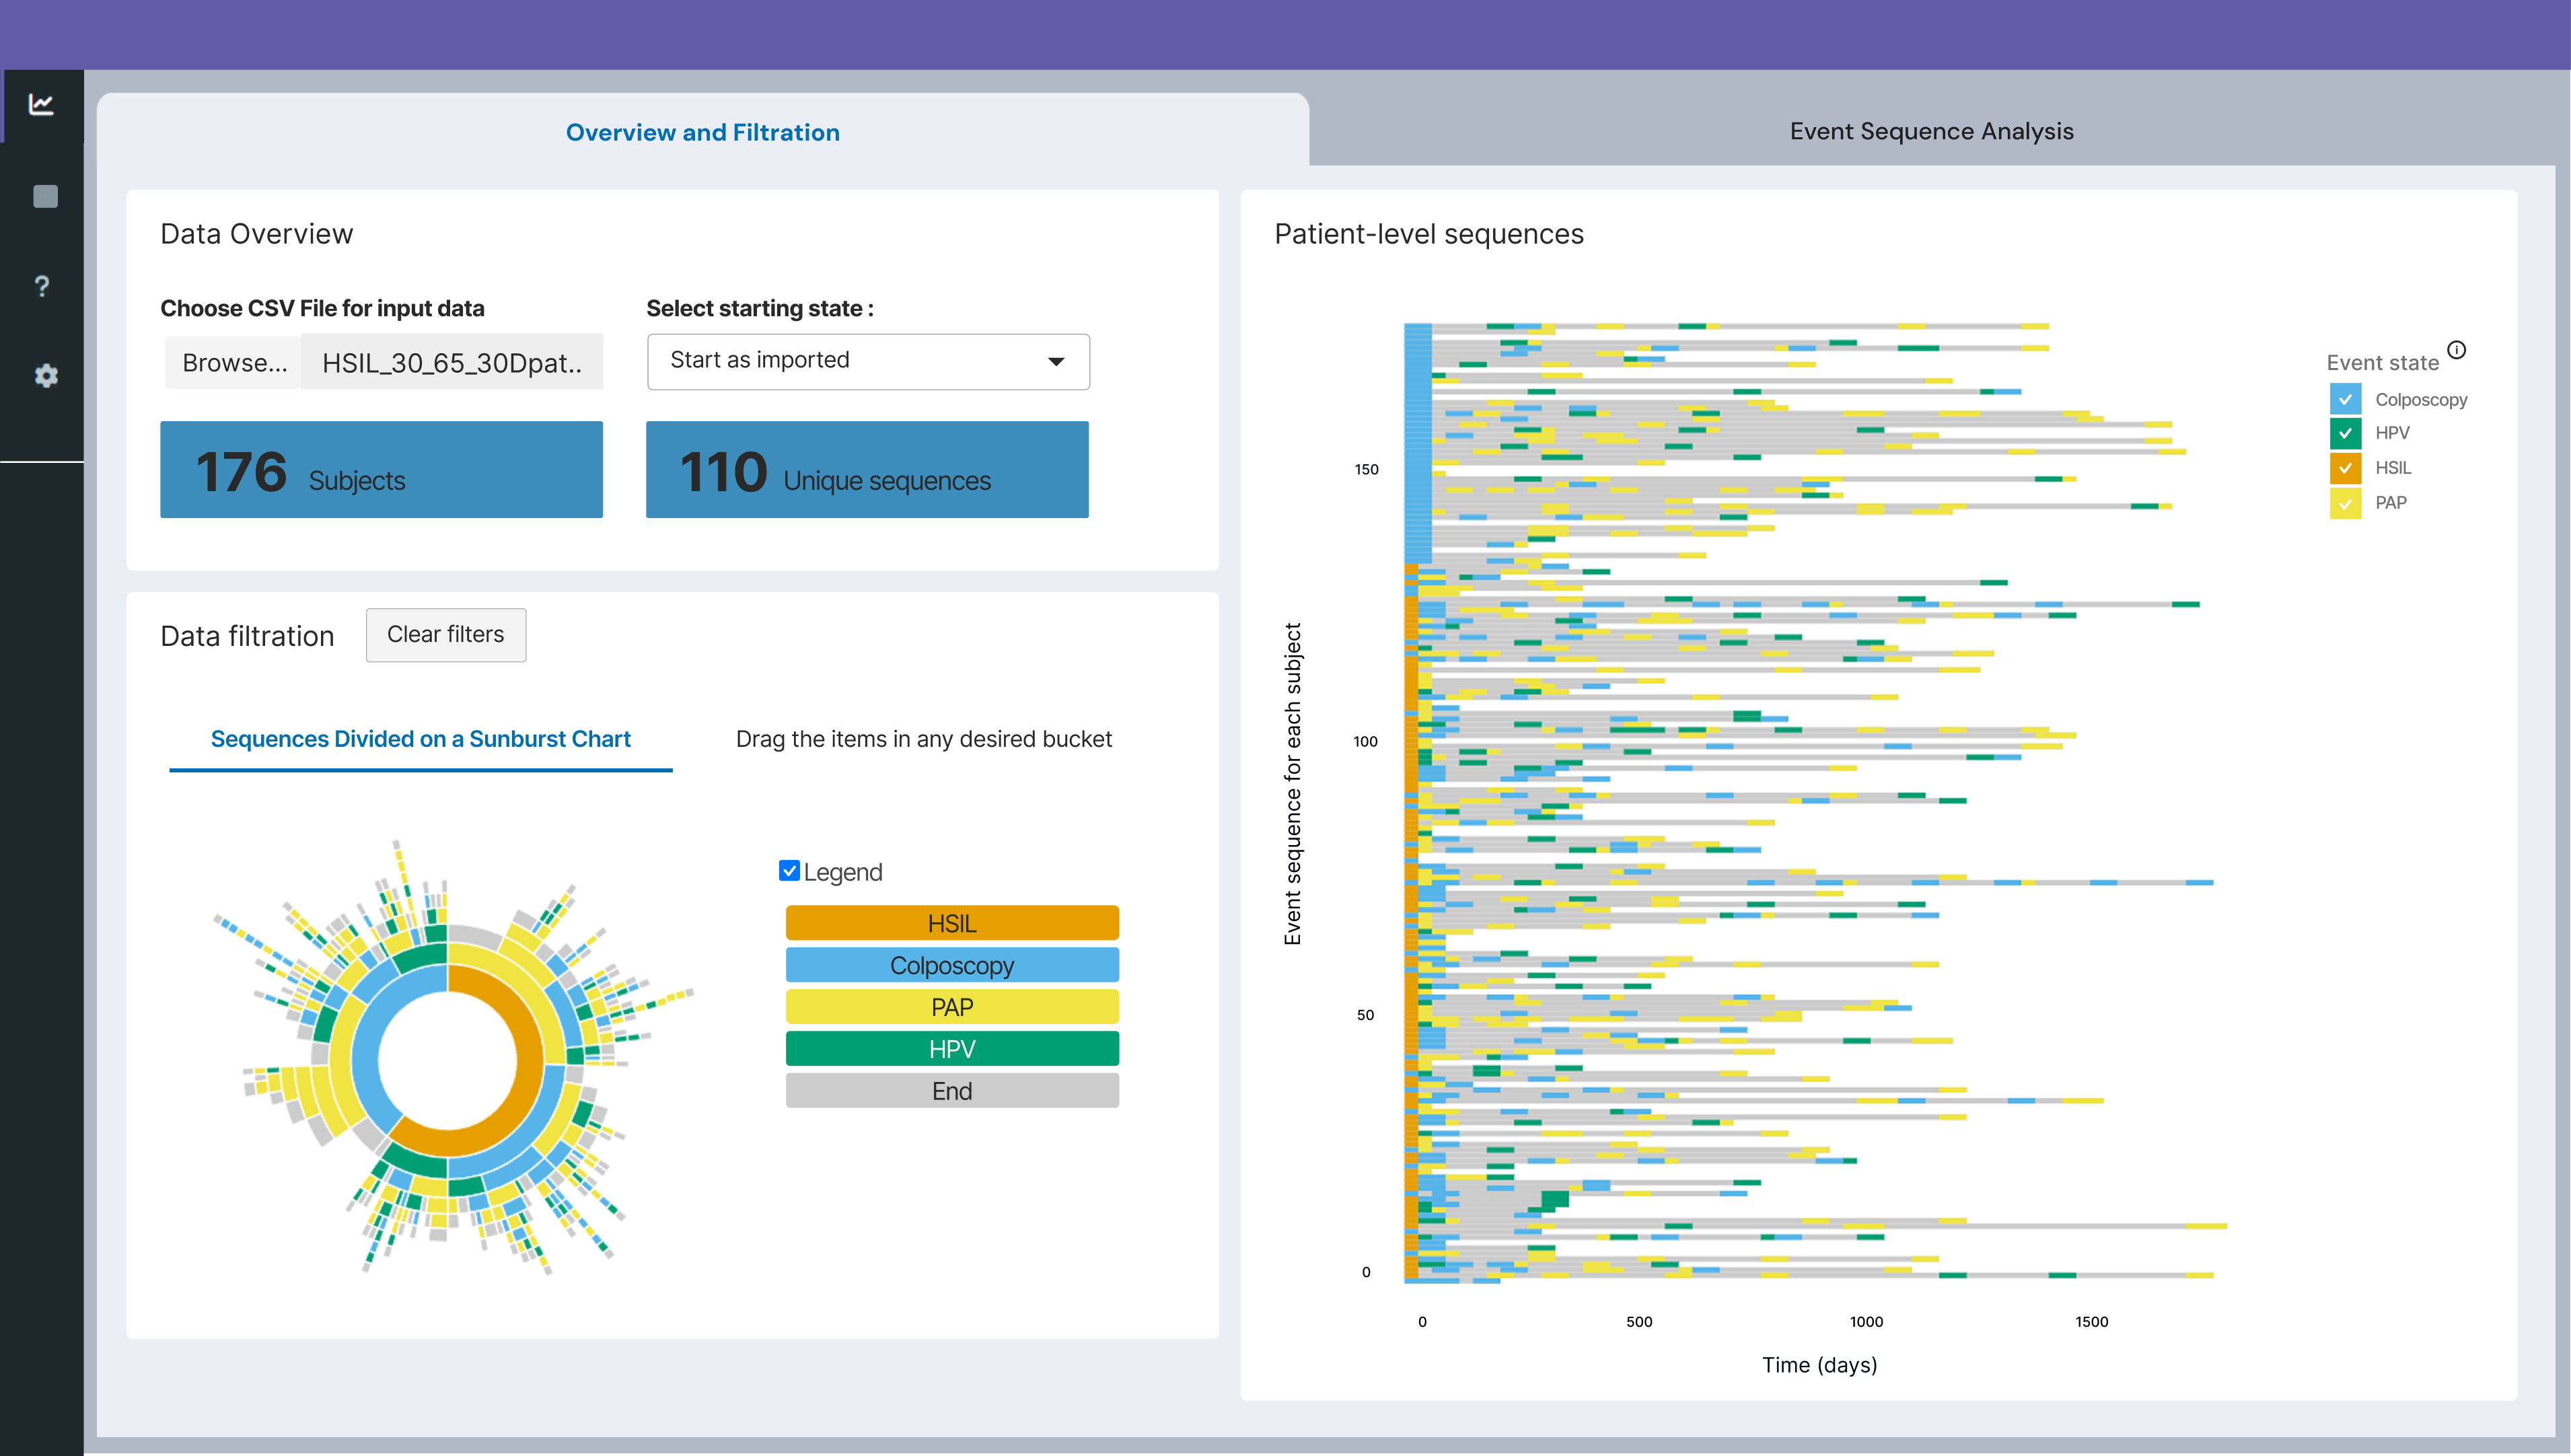Open the settings gear sidebar icon
The image size is (2571, 1456).
click(x=46, y=376)
